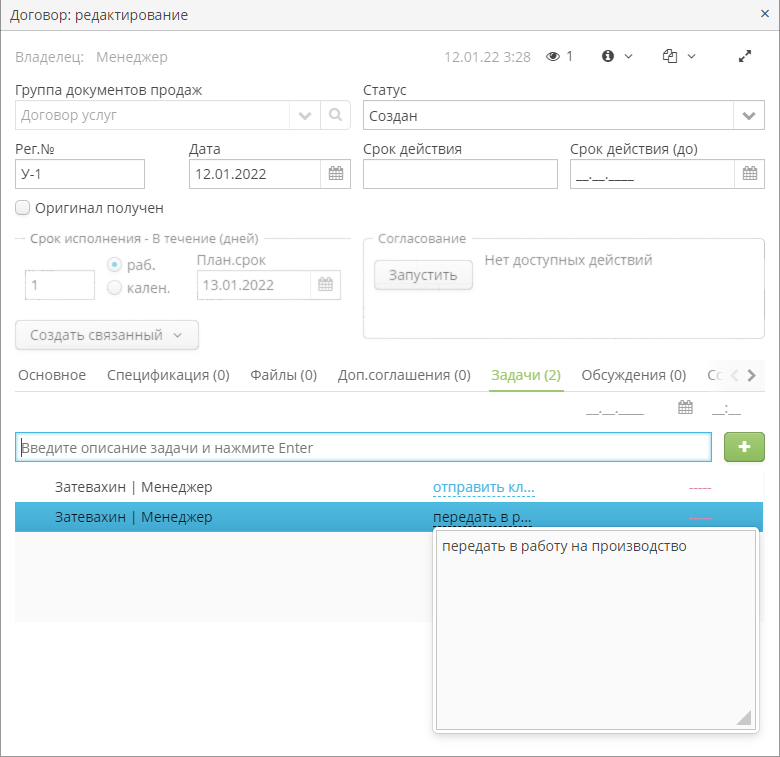
Task: Open the calendar for Дата field
Action: tap(336, 174)
